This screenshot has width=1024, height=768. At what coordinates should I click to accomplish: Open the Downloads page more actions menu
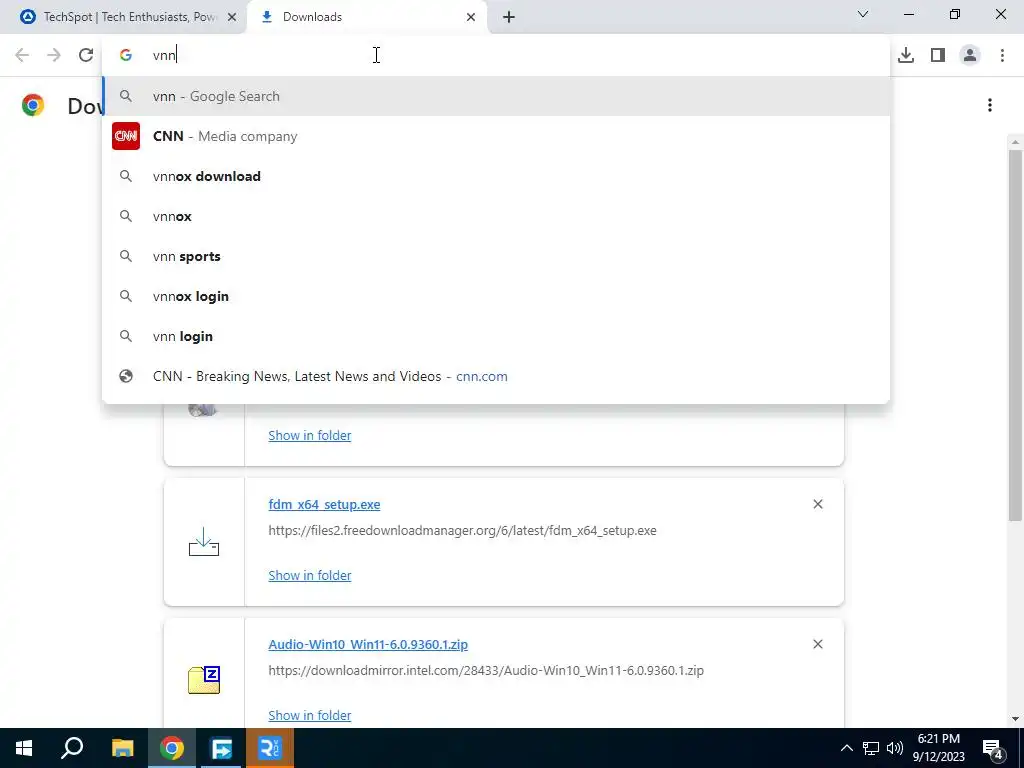(x=990, y=105)
